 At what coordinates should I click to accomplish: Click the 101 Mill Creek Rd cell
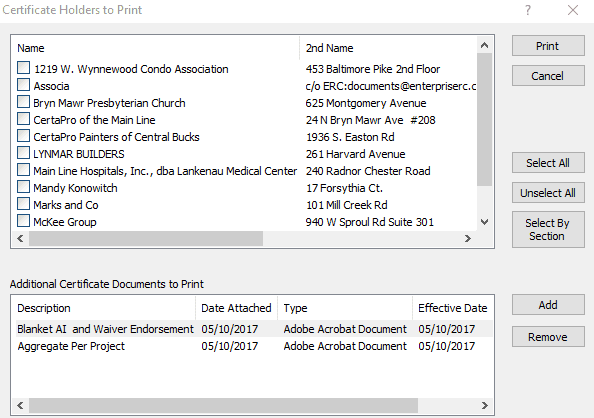[x=347, y=205]
